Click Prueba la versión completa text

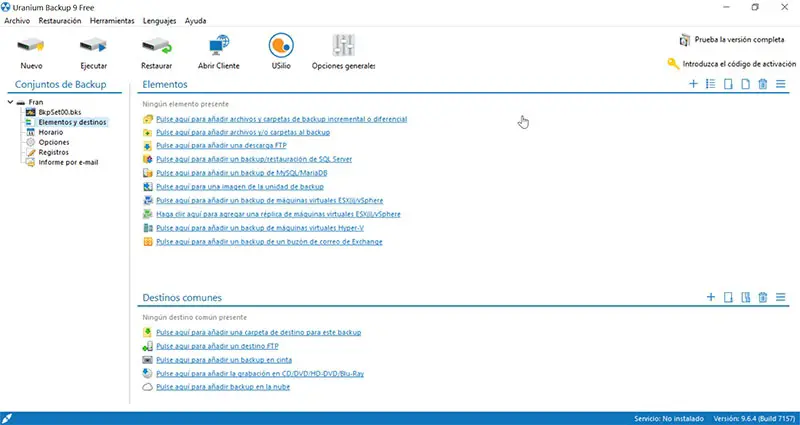click(x=739, y=39)
